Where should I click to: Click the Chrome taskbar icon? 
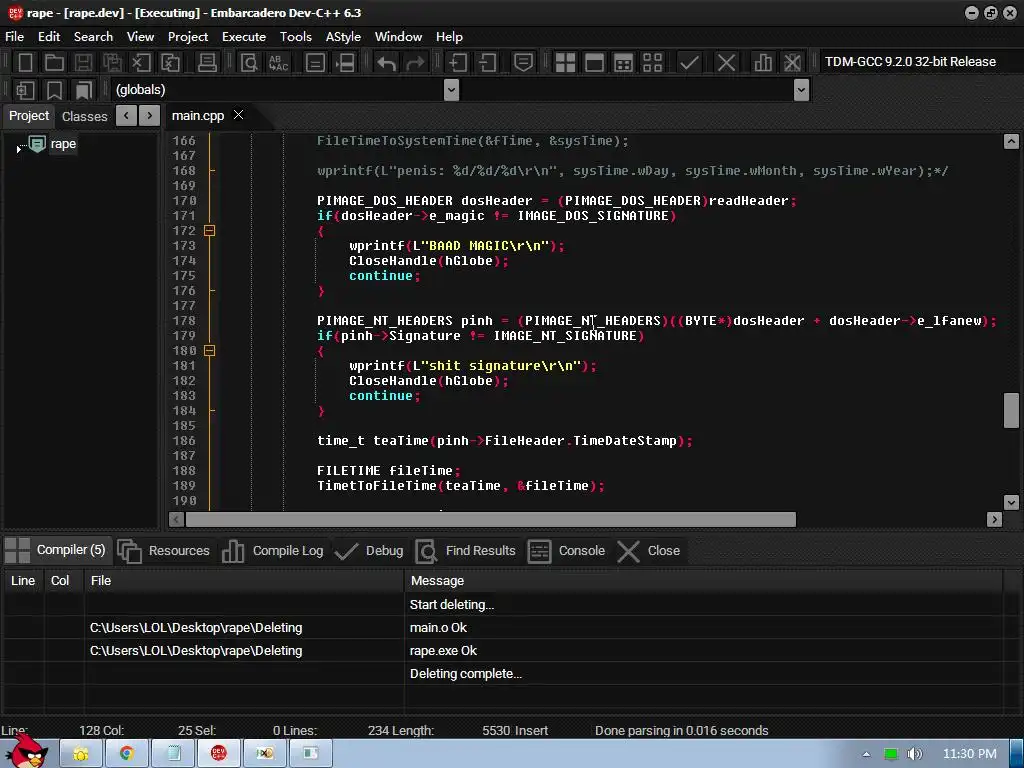pos(127,754)
